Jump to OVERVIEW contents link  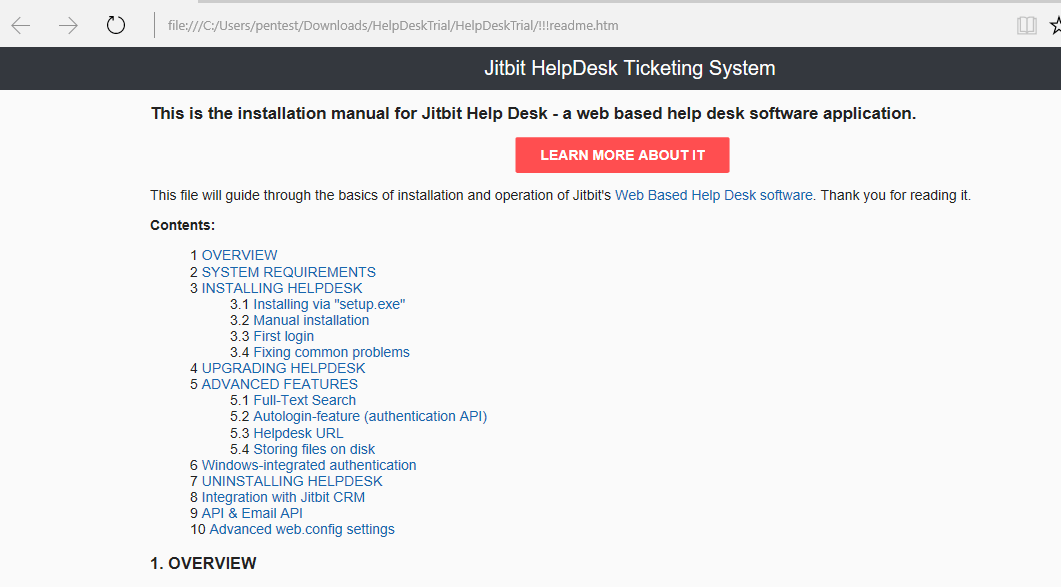point(239,255)
